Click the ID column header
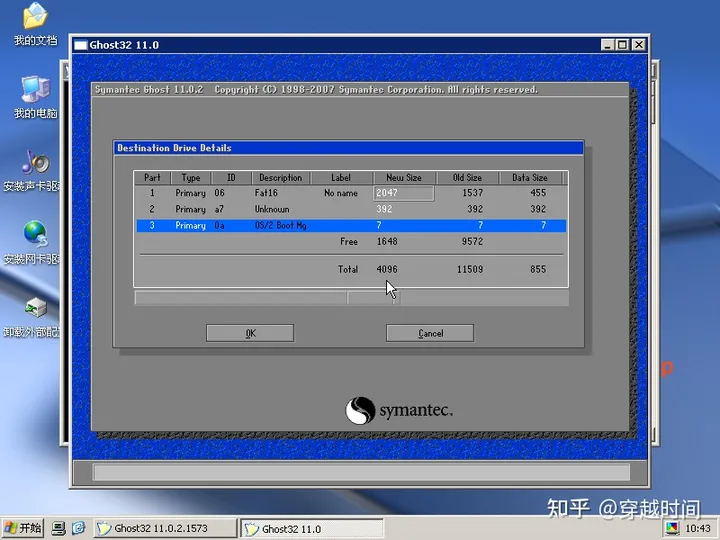Image resolution: width=720 pixels, height=540 pixels. [231, 178]
